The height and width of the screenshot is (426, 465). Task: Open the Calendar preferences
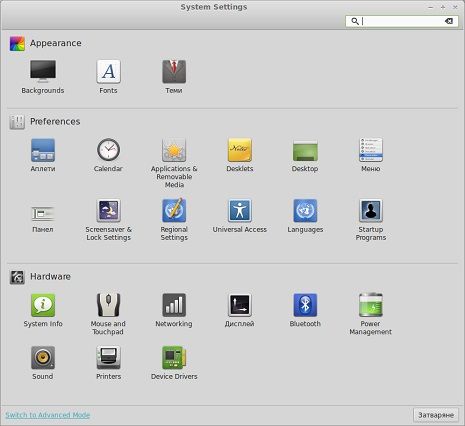coord(108,150)
